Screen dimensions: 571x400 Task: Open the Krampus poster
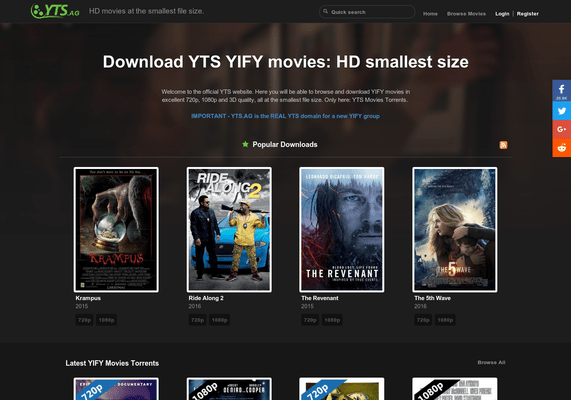tap(116, 230)
